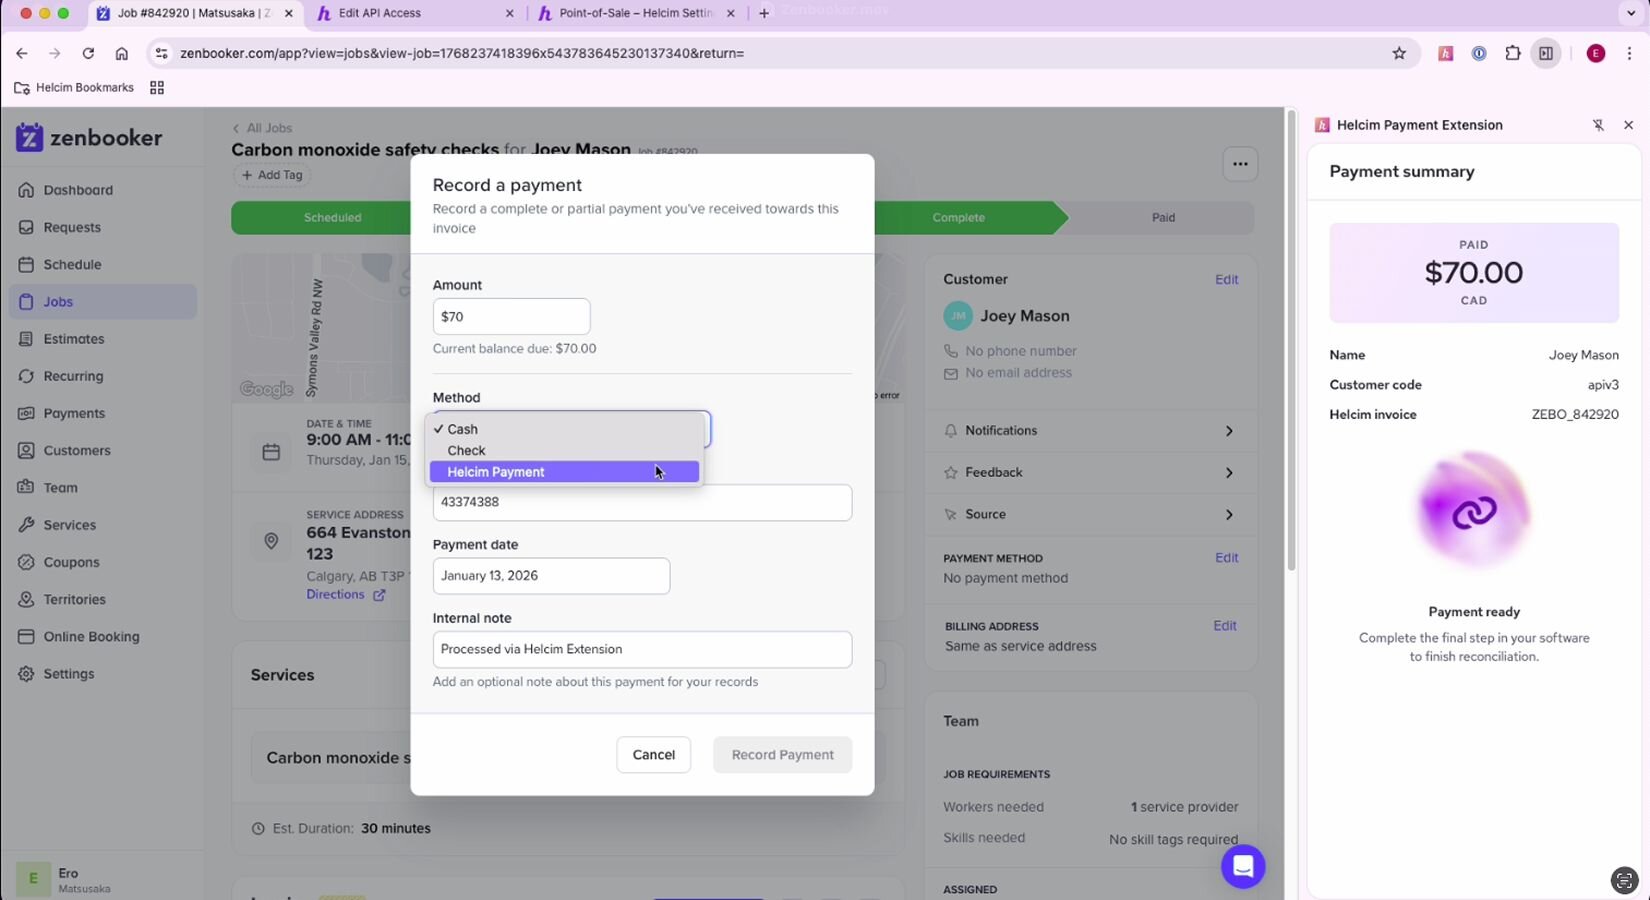Open Team in the sidebar
1650x900 pixels.
tap(103, 488)
